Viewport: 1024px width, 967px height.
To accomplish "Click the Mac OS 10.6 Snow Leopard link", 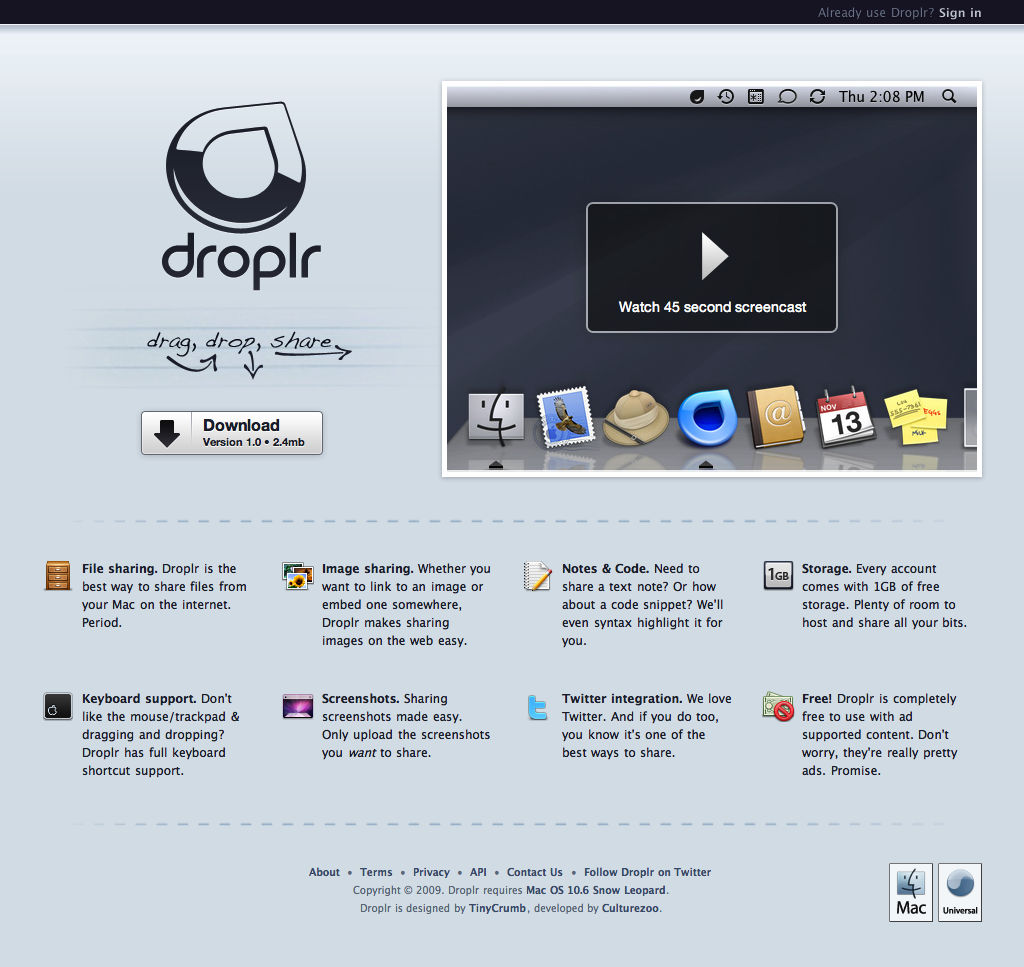I will pos(596,890).
